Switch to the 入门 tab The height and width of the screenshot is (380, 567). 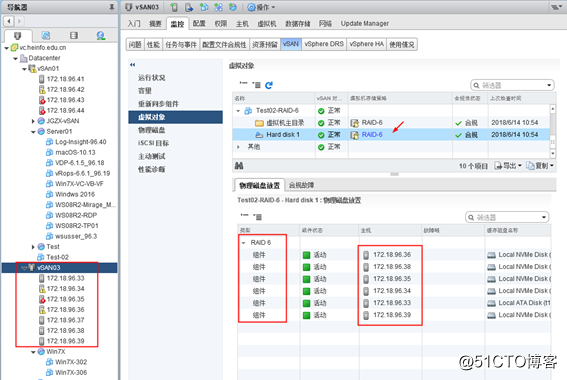pyautogui.click(x=134, y=24)
